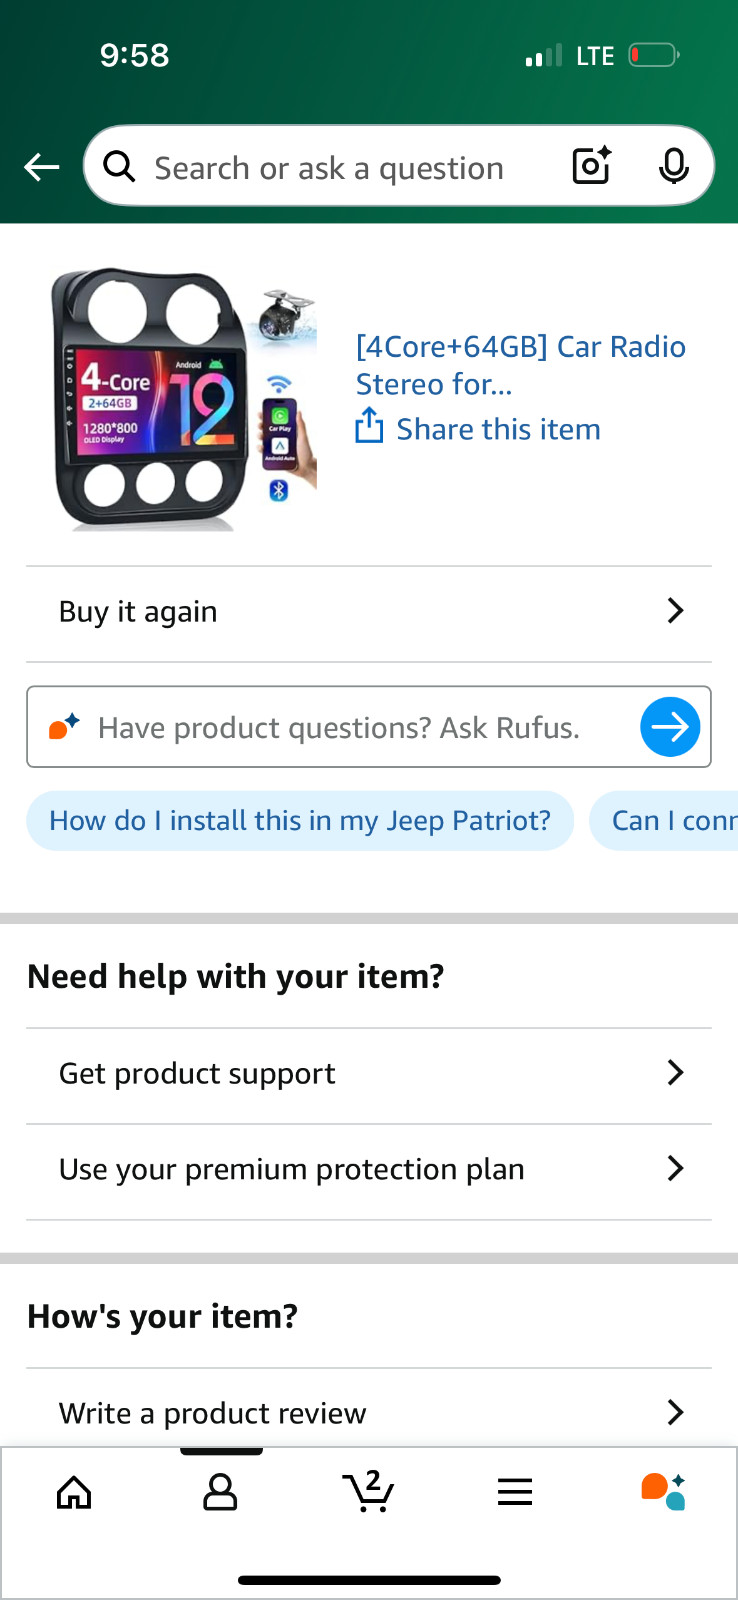738x1600 pixels.
Task: Tap the Share this item link
Action: (x=498, y=429)
